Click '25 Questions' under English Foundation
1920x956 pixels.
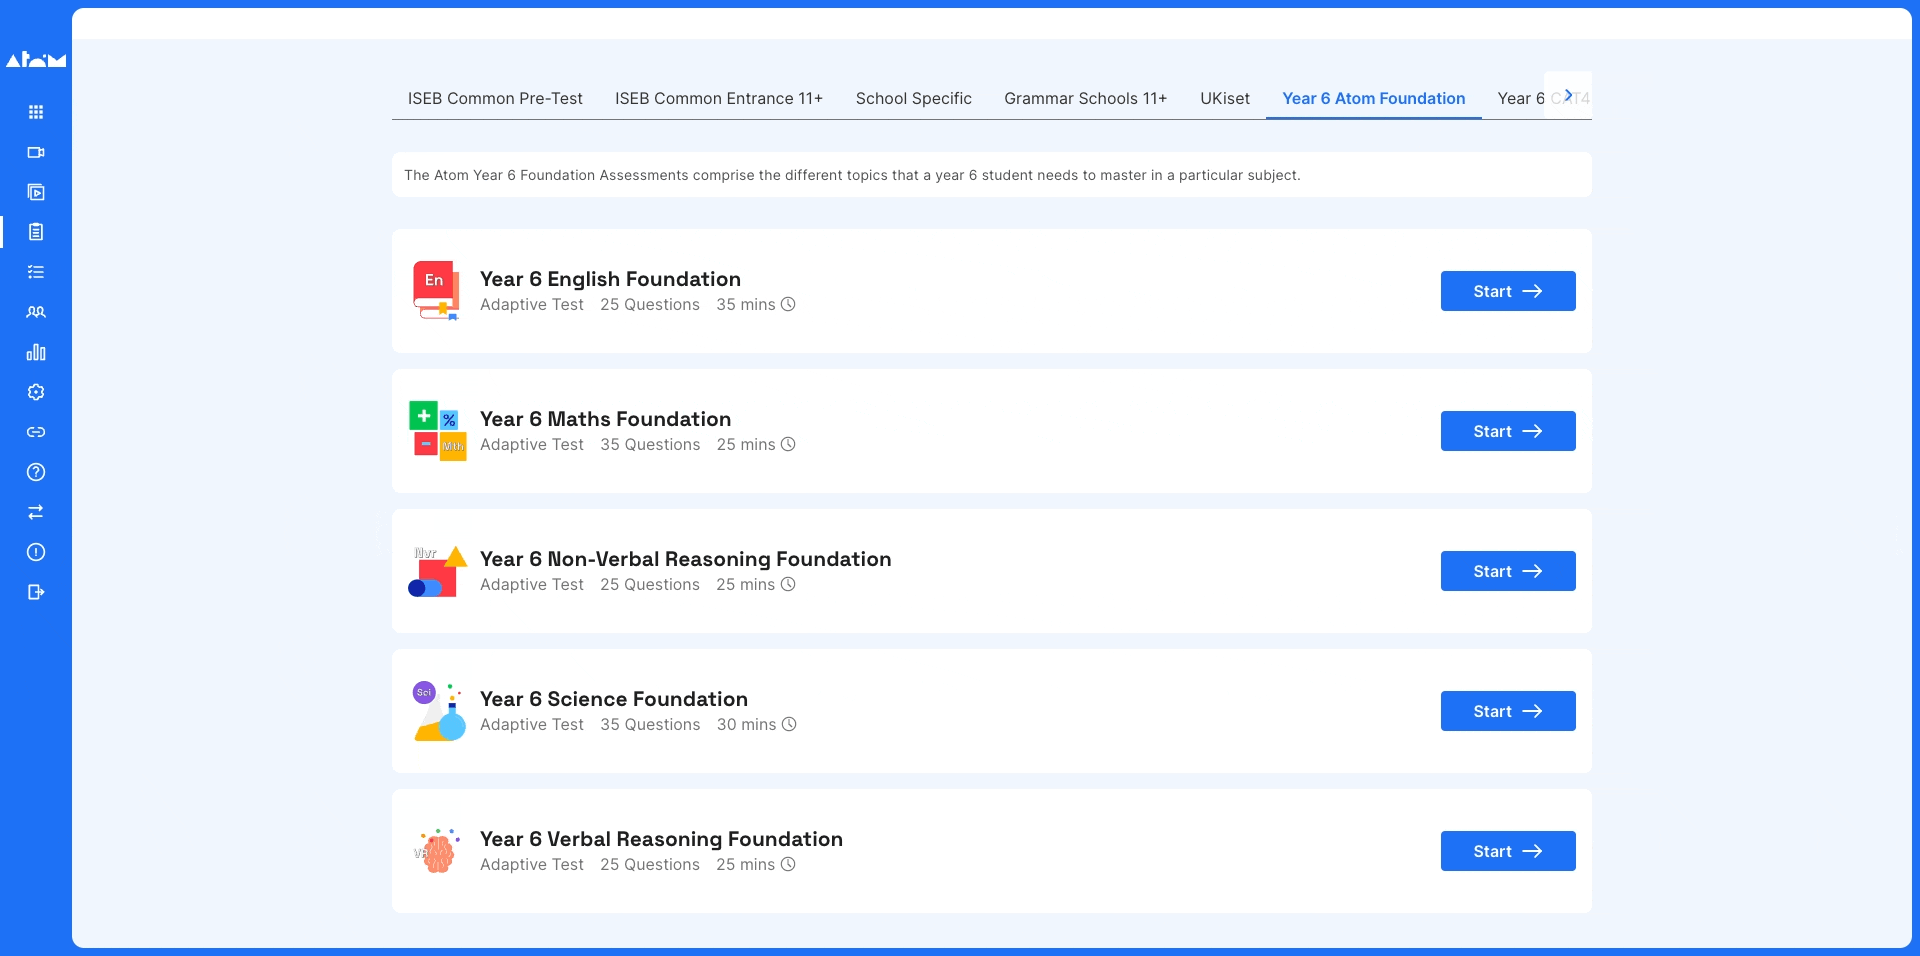650,304
